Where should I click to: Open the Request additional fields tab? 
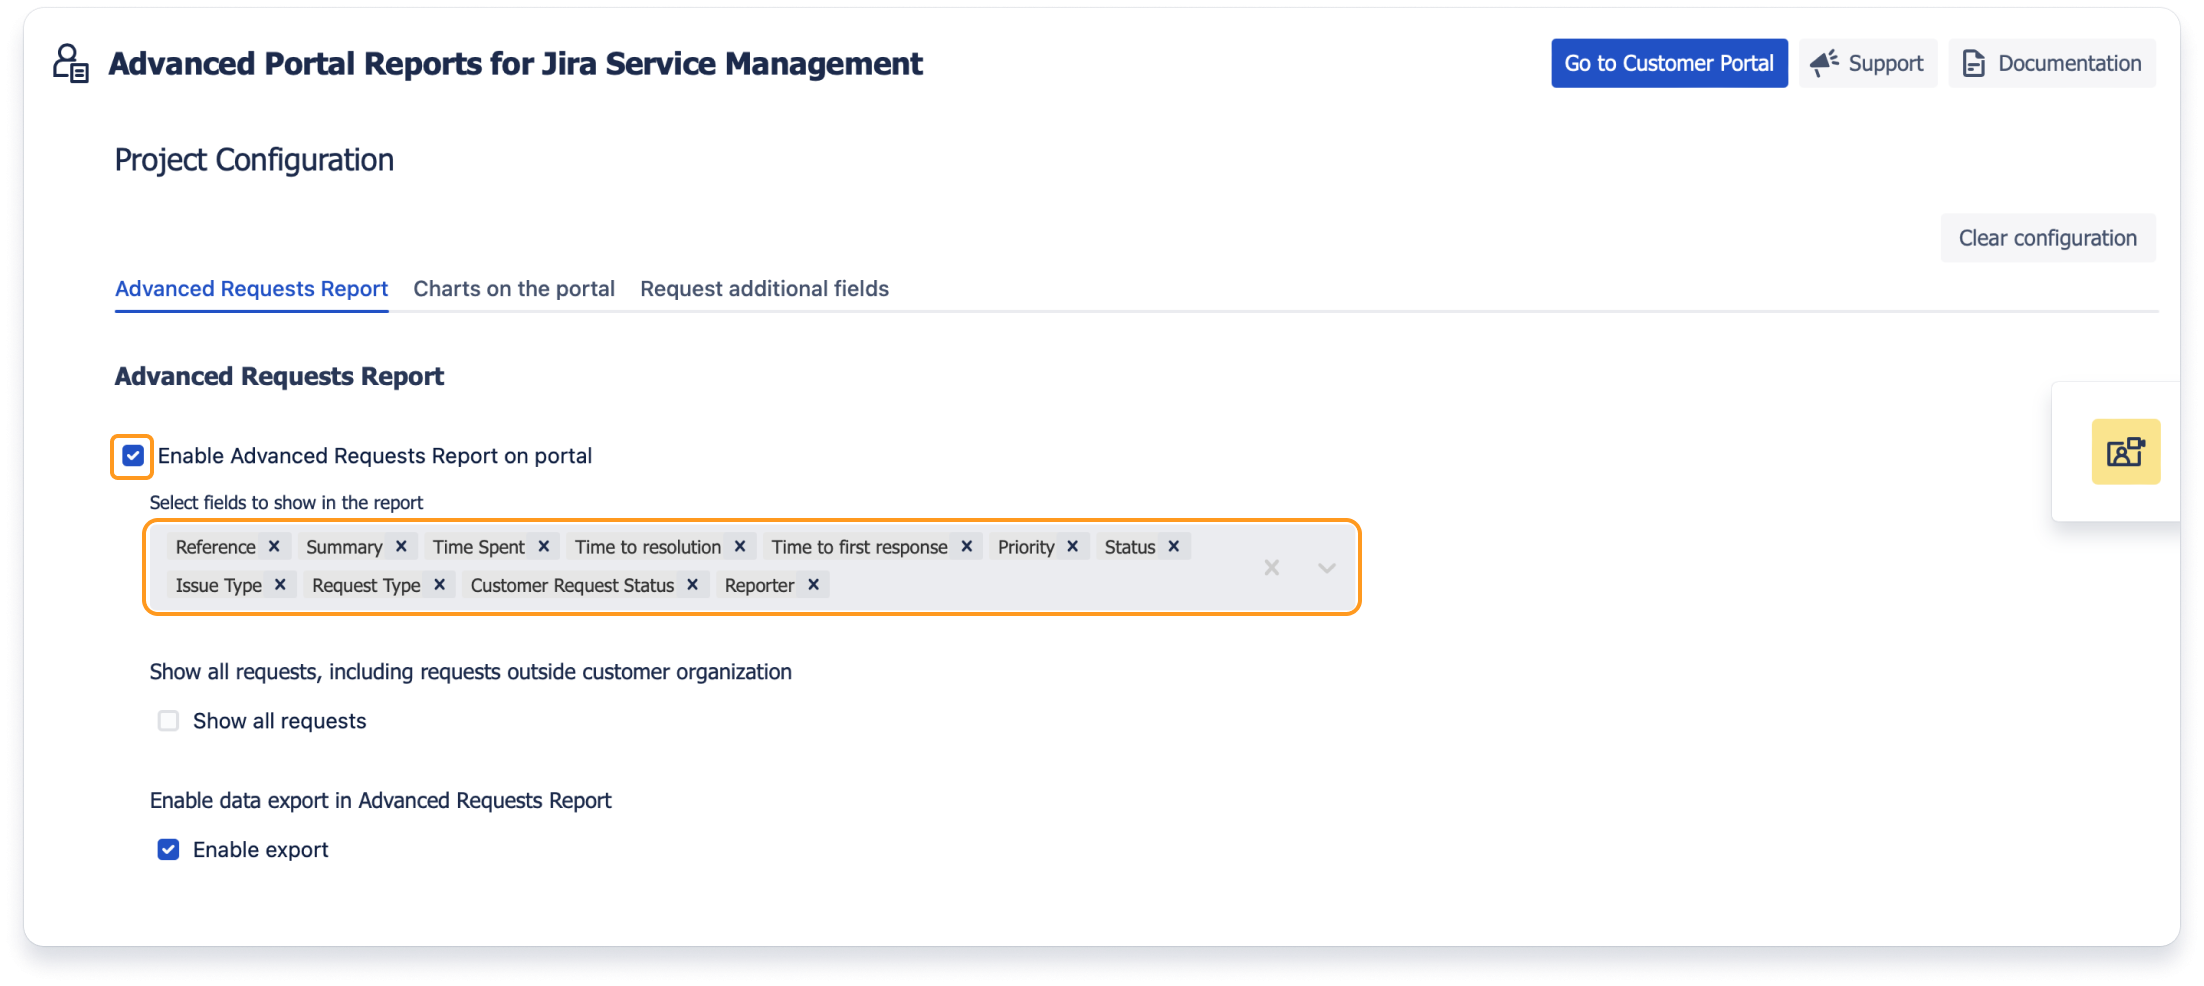click(x=764, y=289)
